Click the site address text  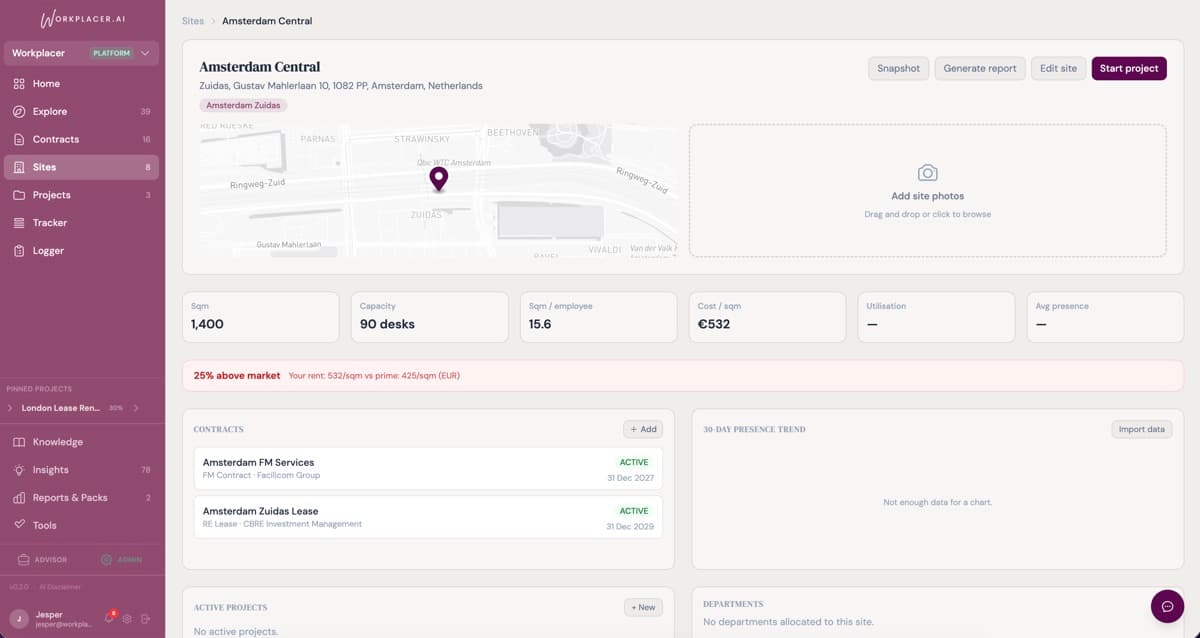(x=341, y=86)
